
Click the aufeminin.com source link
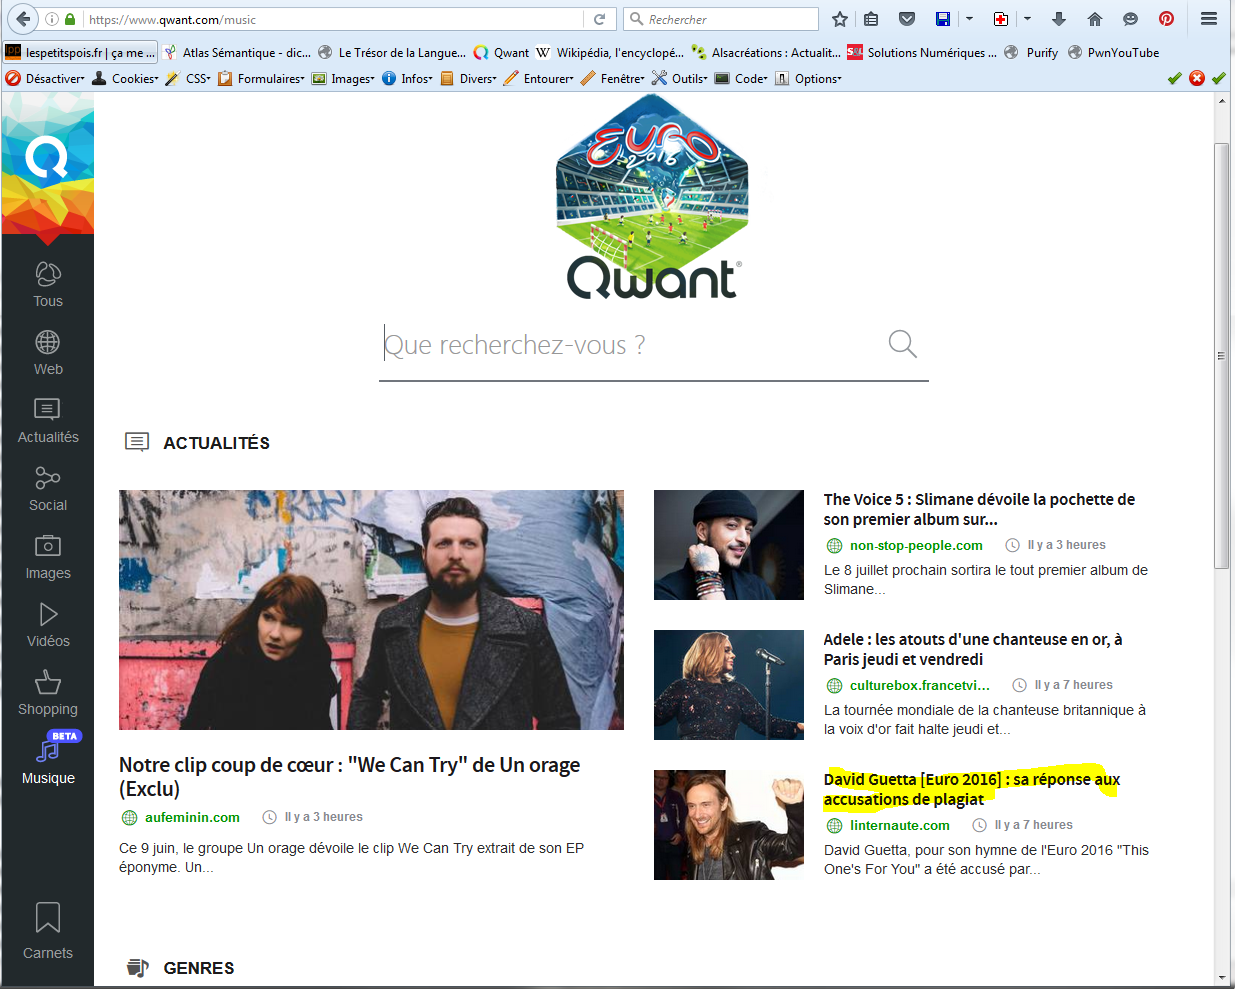(x=192, y=817)
